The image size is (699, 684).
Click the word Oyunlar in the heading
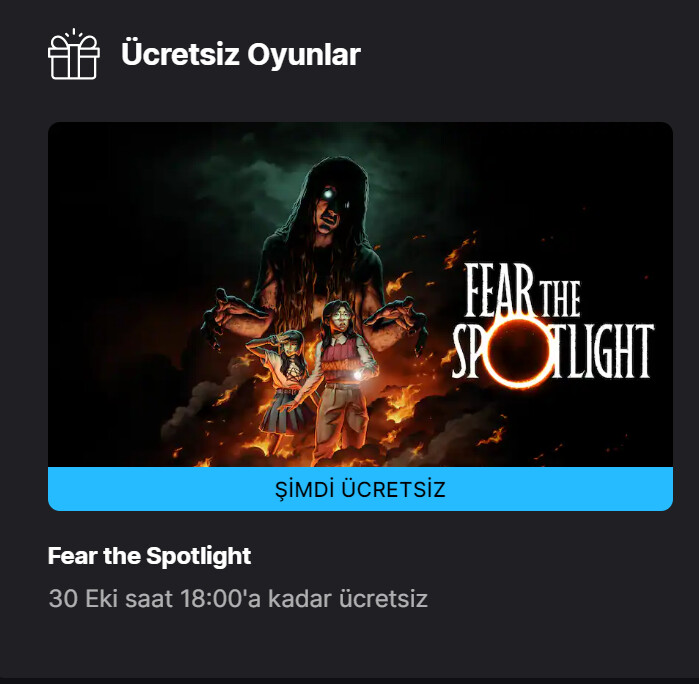(304, 55)
